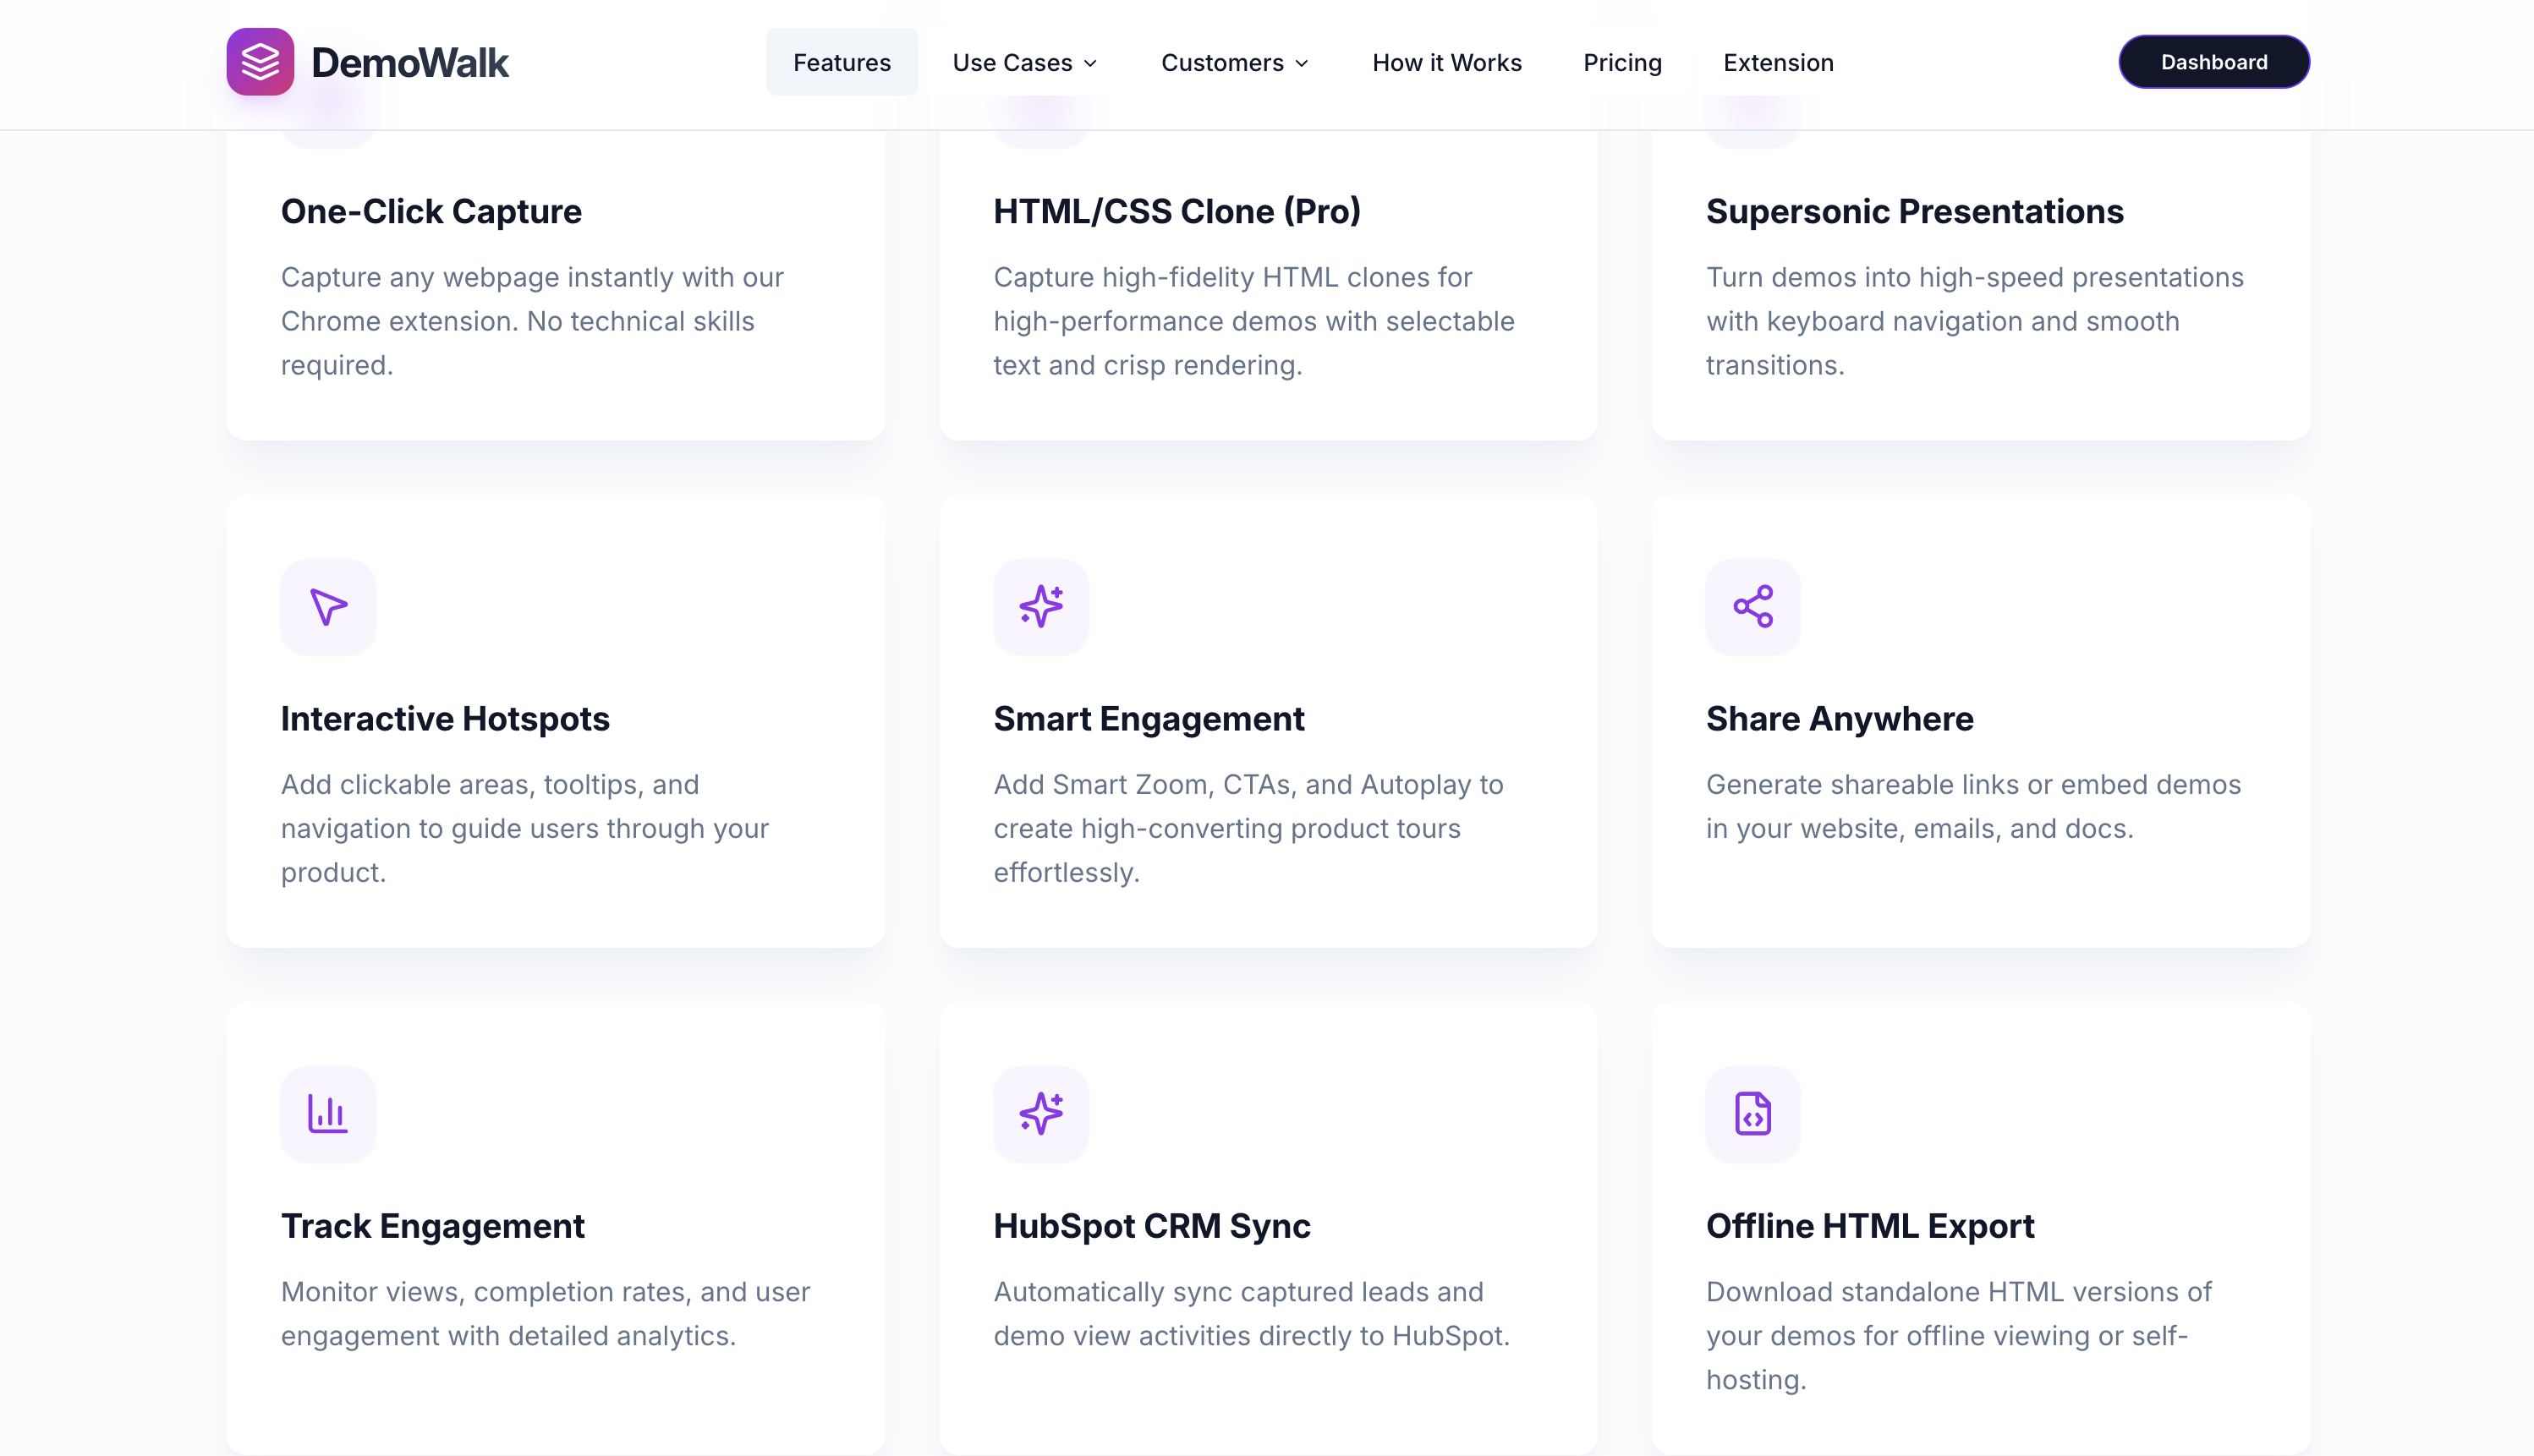This screenshot has height=1456, width=2534.
Task: Click the Track Engagement bar chart icon
Action: [328, 1113]
